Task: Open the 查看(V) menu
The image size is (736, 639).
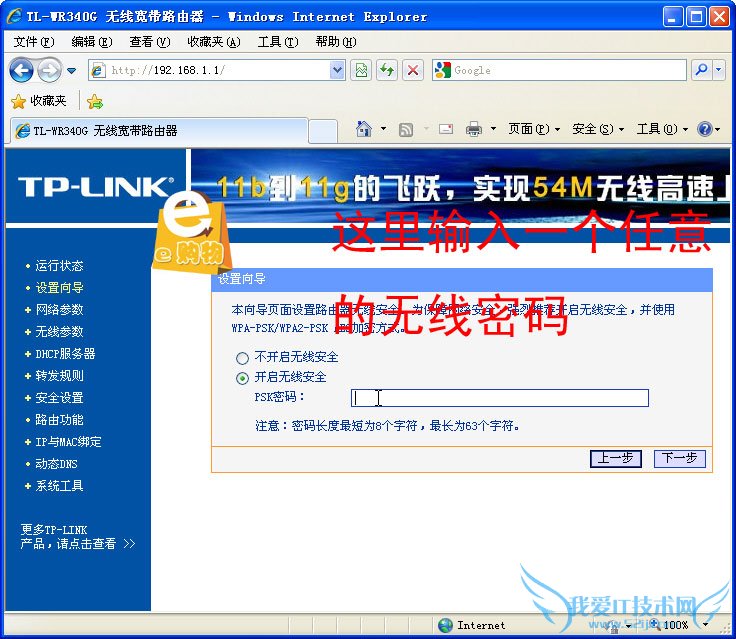Action: coord(150,42)
